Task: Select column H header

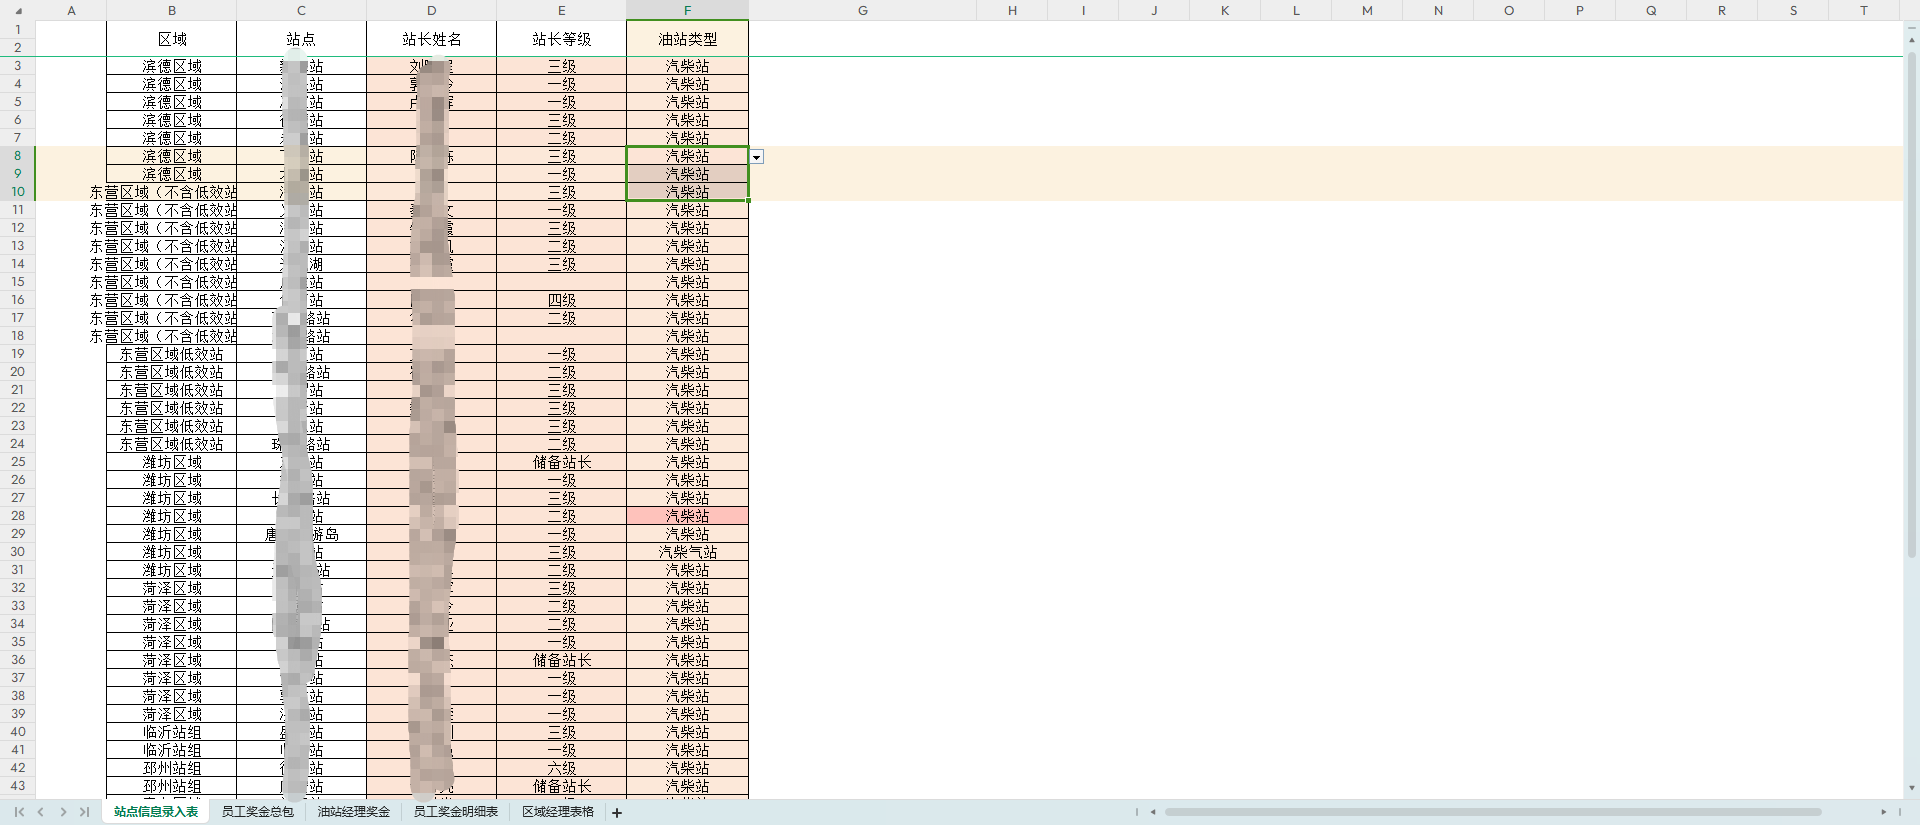Action: [x=1012, y=10]
